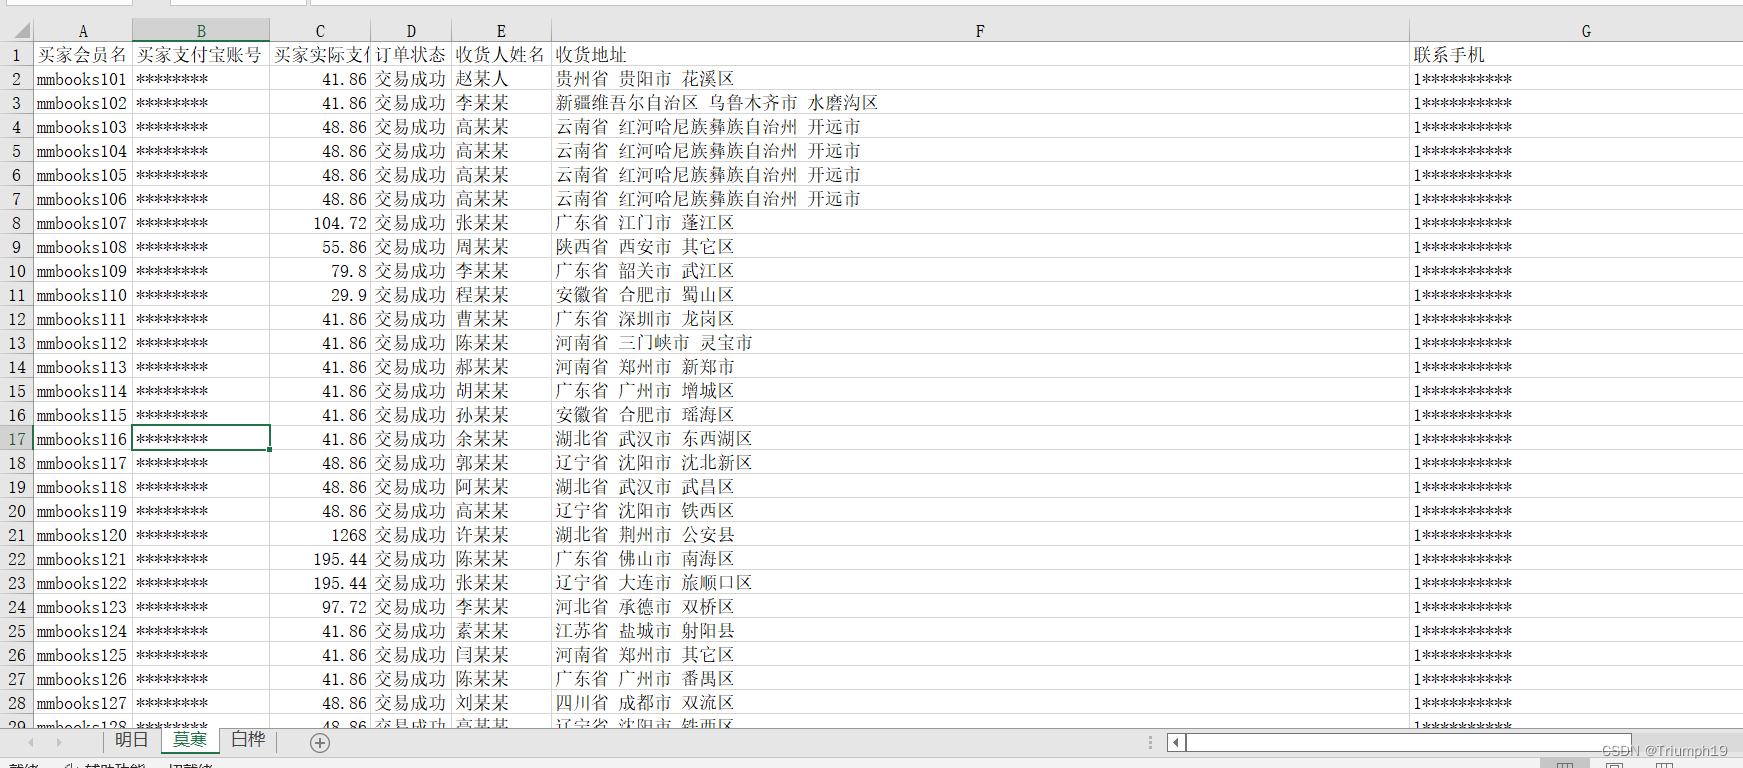Click the recipient cell 余某某
Image resolution: width=1743 pixels, height=768 pixels.
tap(501, 439)
